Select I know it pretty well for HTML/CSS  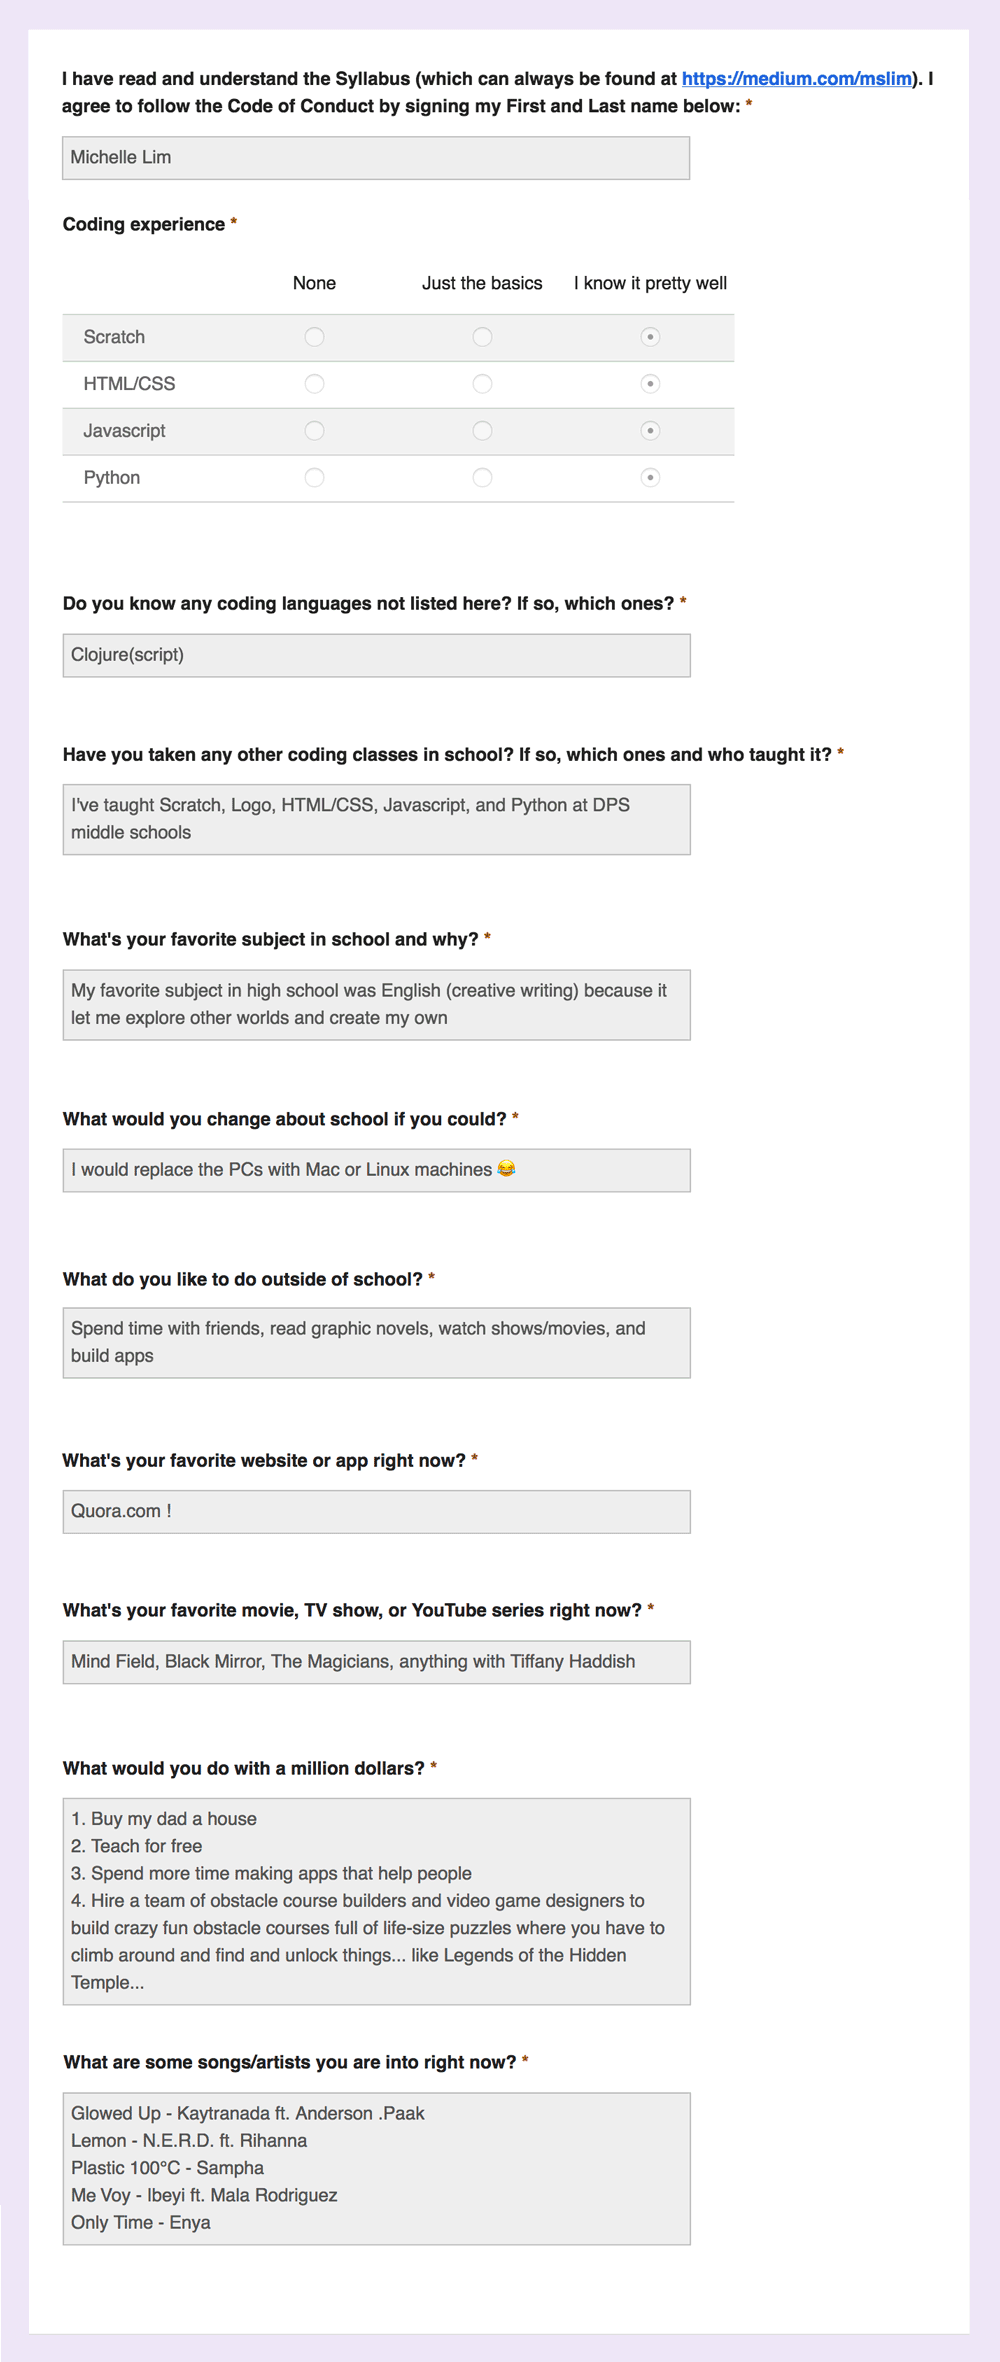(650, 384)
